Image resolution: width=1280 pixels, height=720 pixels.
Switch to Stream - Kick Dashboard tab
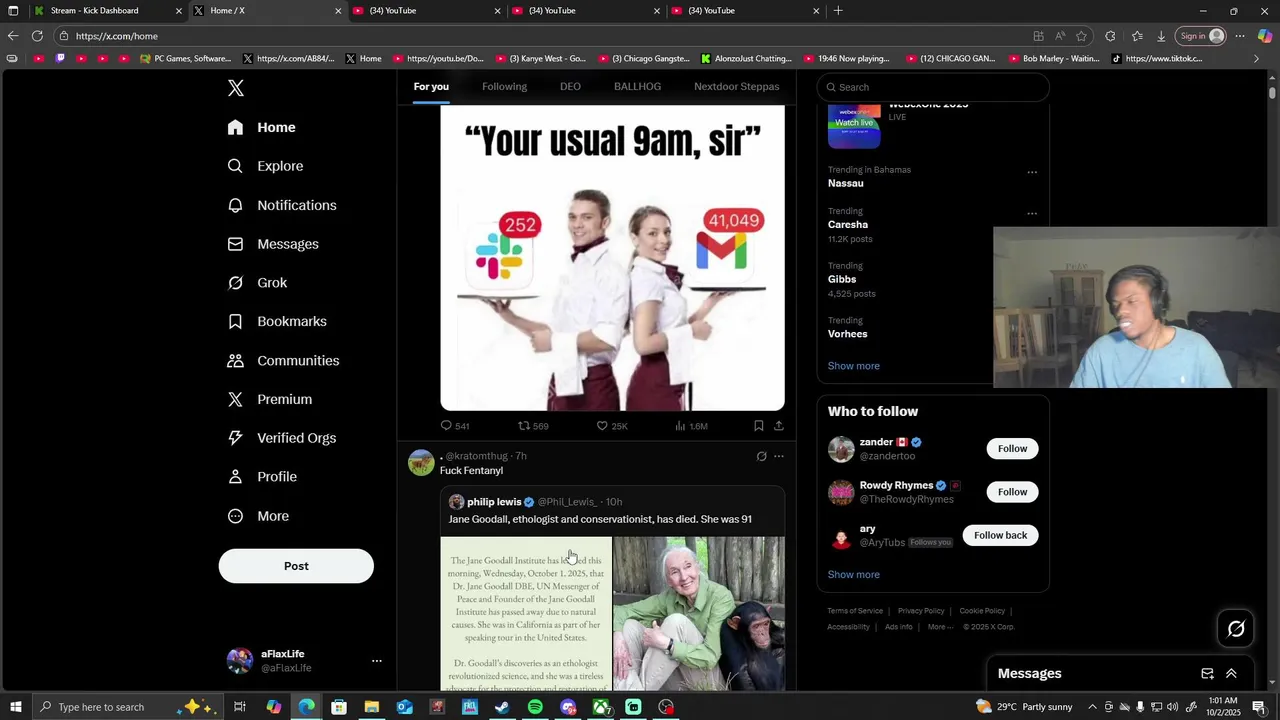click(x=108, y=11)
